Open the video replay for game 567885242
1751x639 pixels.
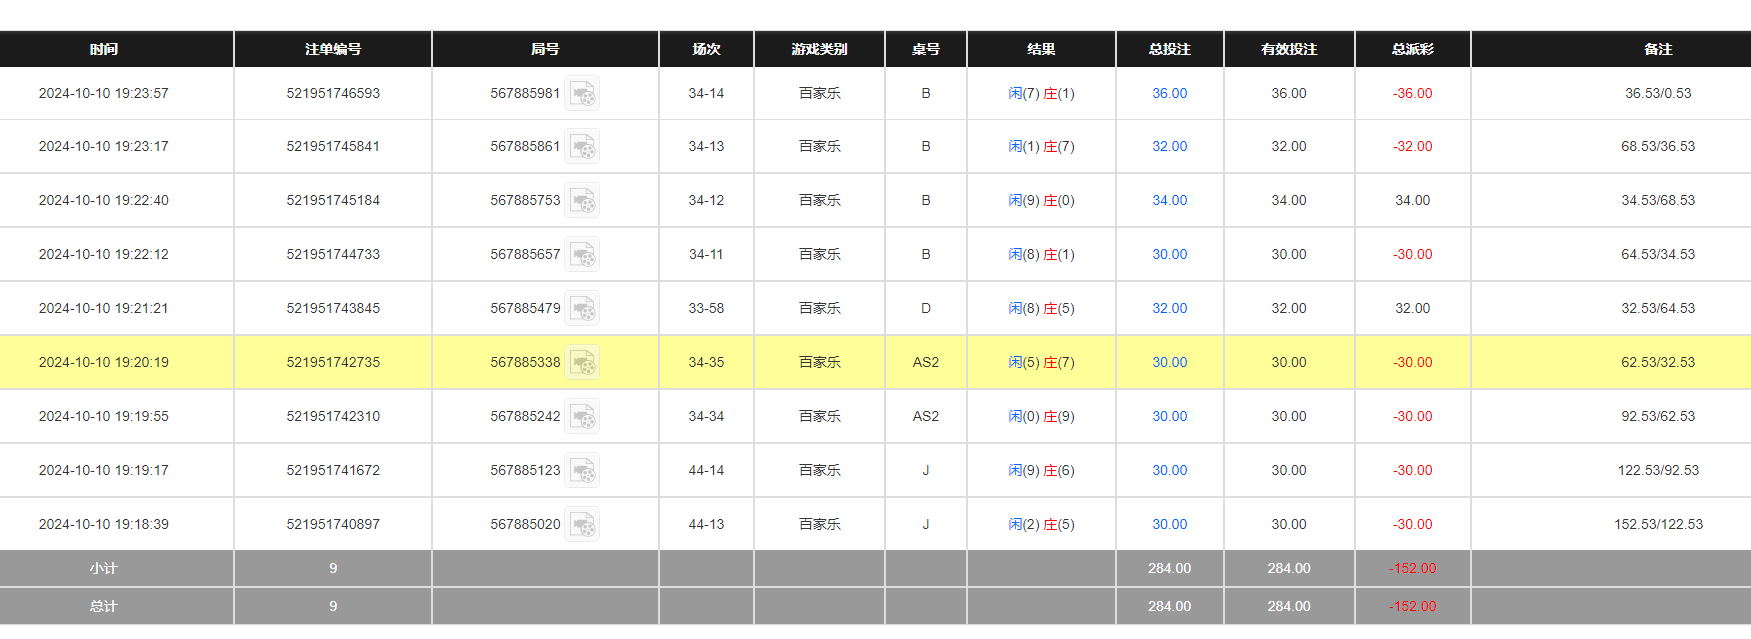[x=583, y=416]
